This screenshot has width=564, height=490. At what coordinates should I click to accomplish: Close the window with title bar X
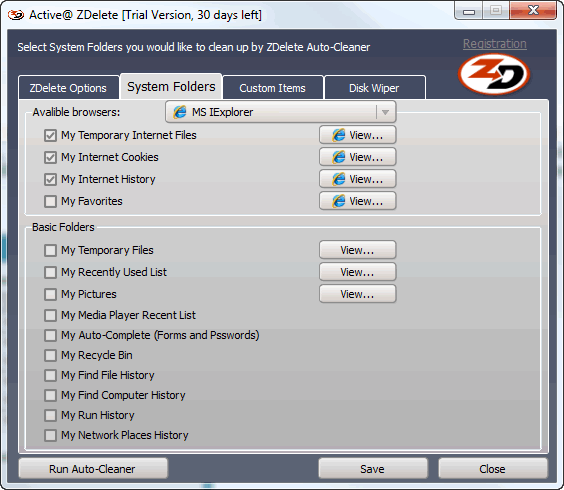click(x=533, y=10)
